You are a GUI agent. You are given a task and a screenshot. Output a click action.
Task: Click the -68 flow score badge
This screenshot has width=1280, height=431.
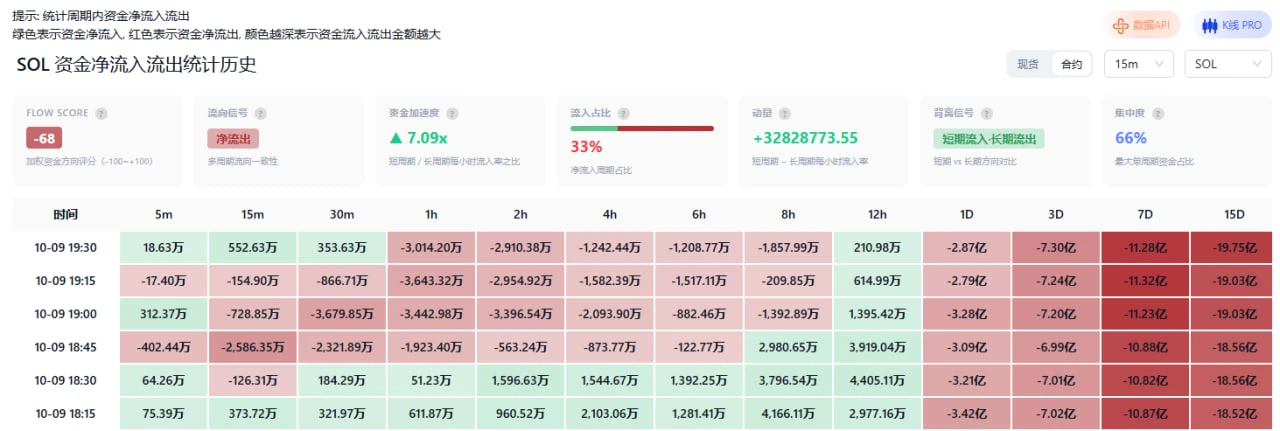44,138
